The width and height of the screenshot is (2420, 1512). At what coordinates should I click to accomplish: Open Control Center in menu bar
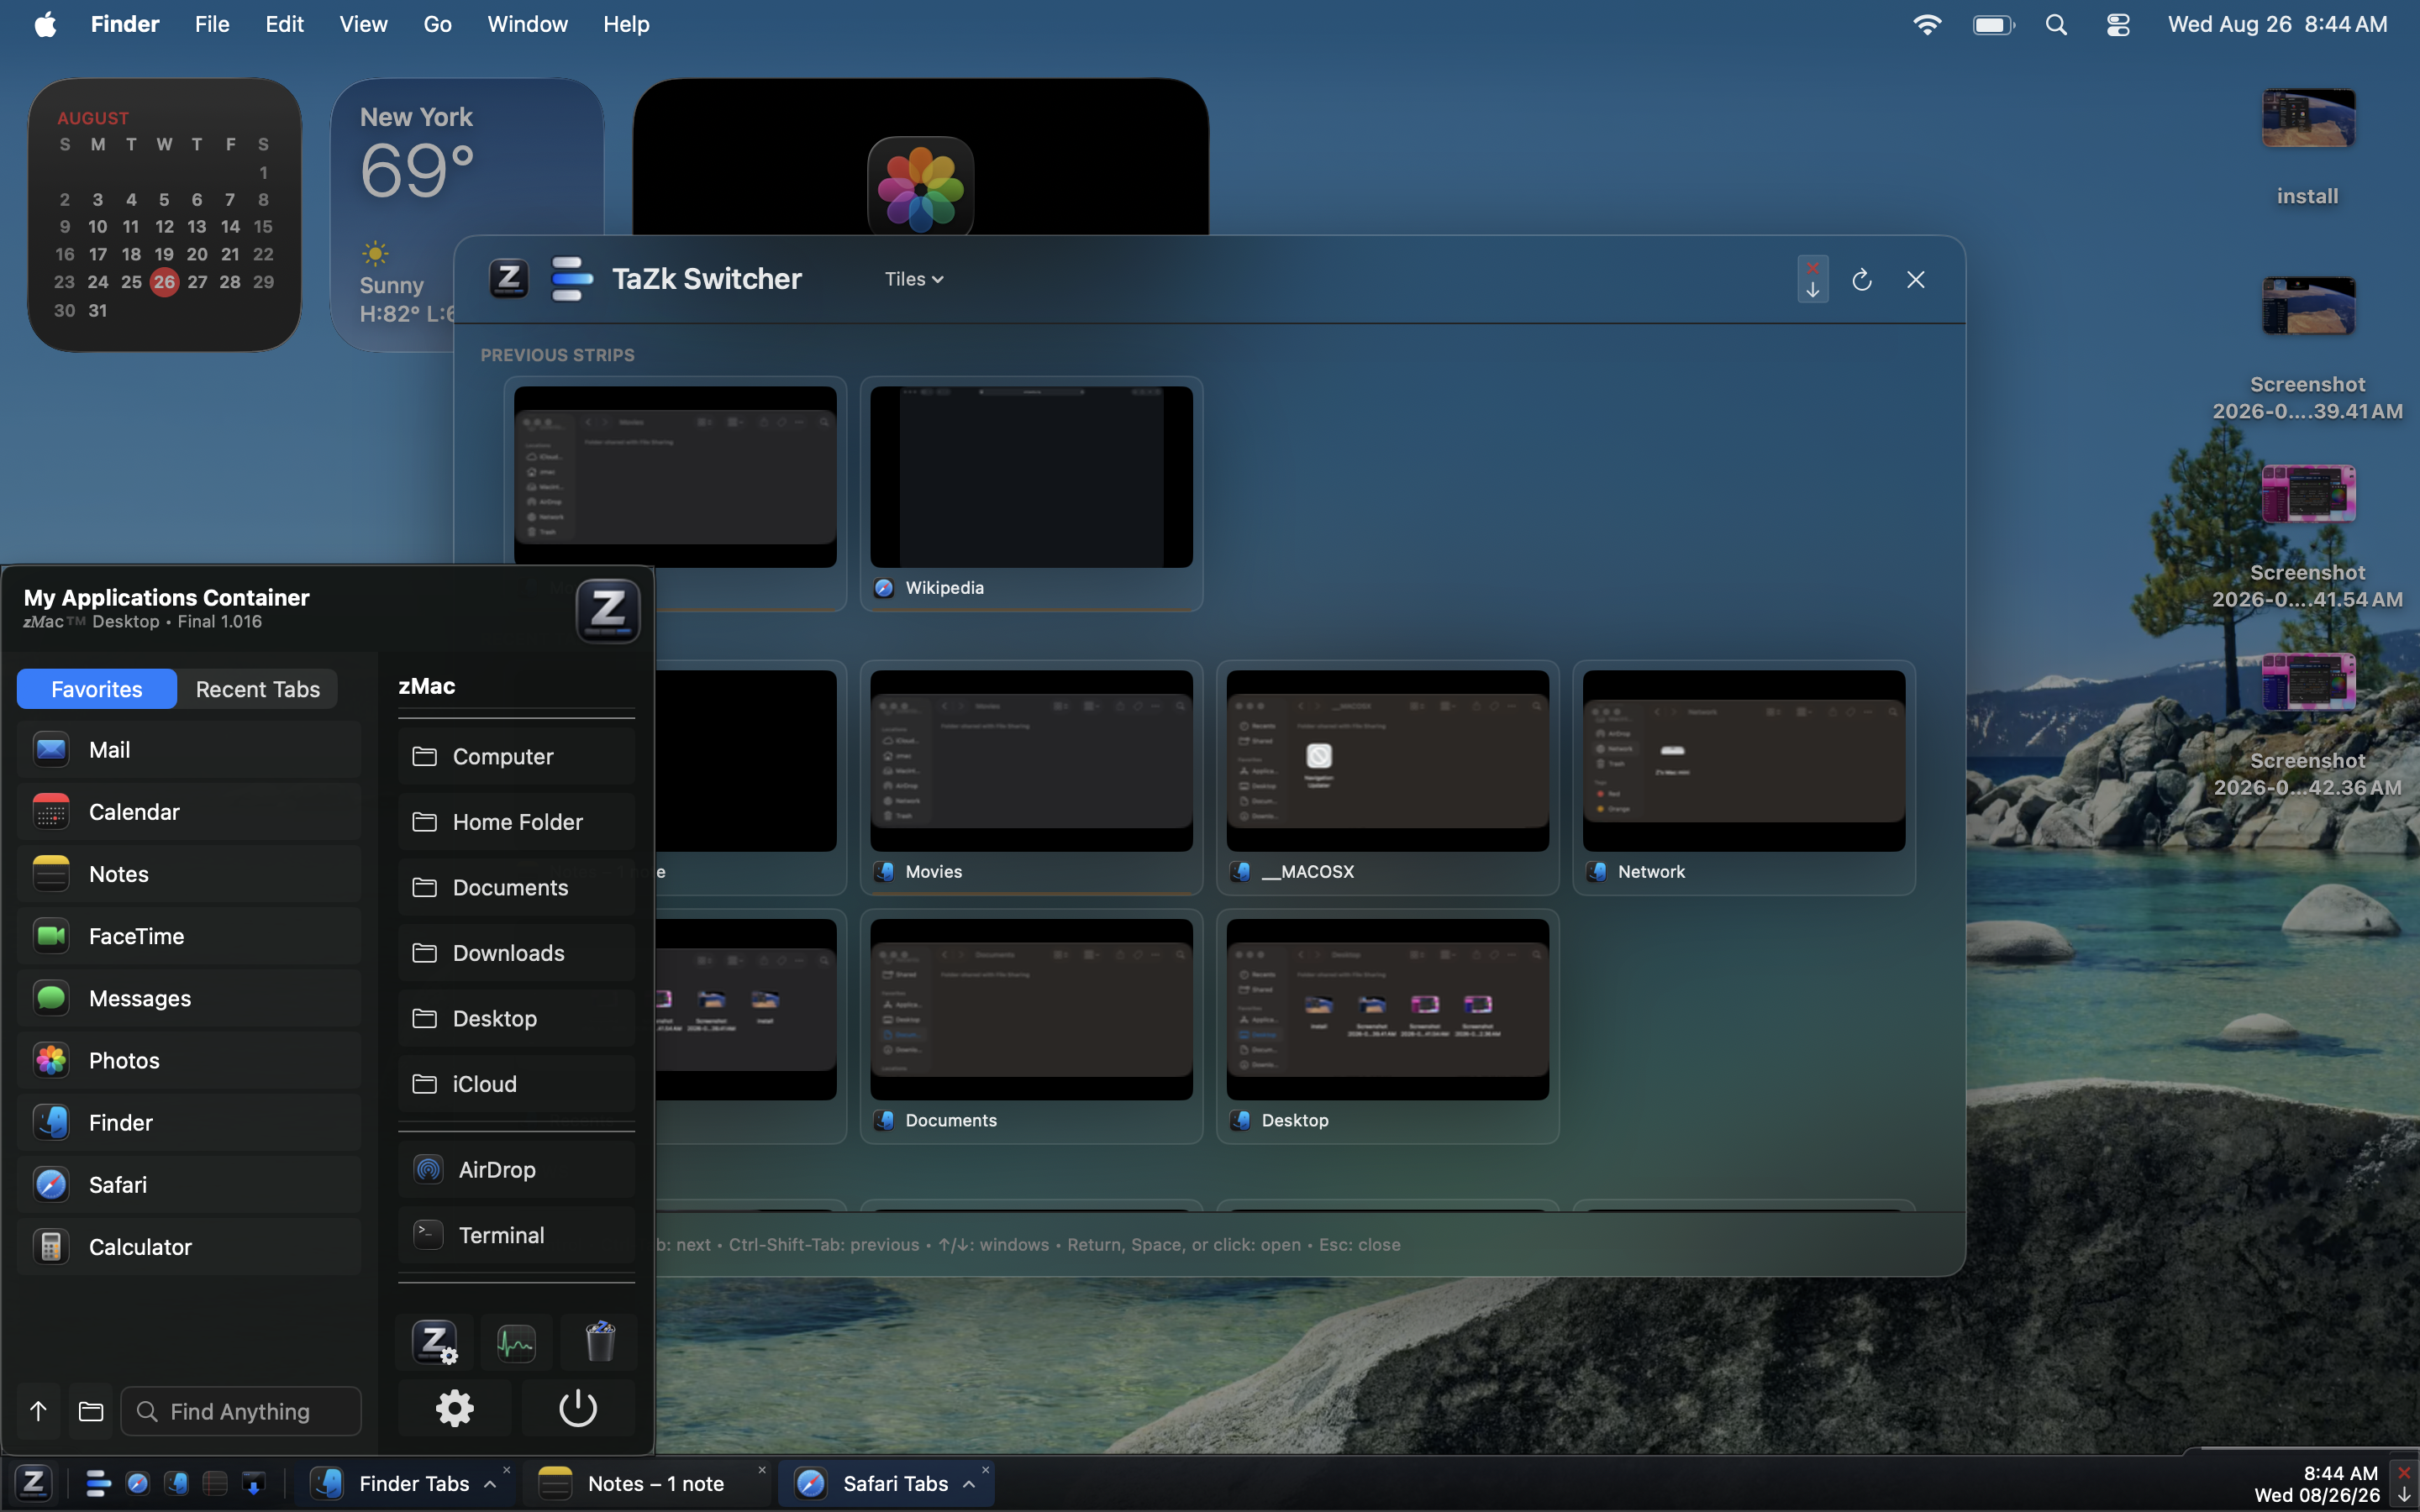pos(2118,24)
